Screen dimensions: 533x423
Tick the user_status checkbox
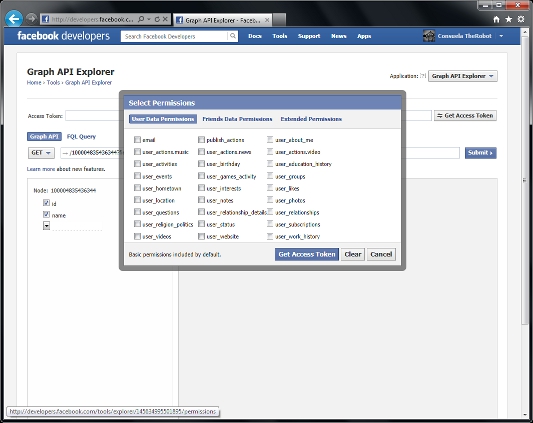(201, 224)
